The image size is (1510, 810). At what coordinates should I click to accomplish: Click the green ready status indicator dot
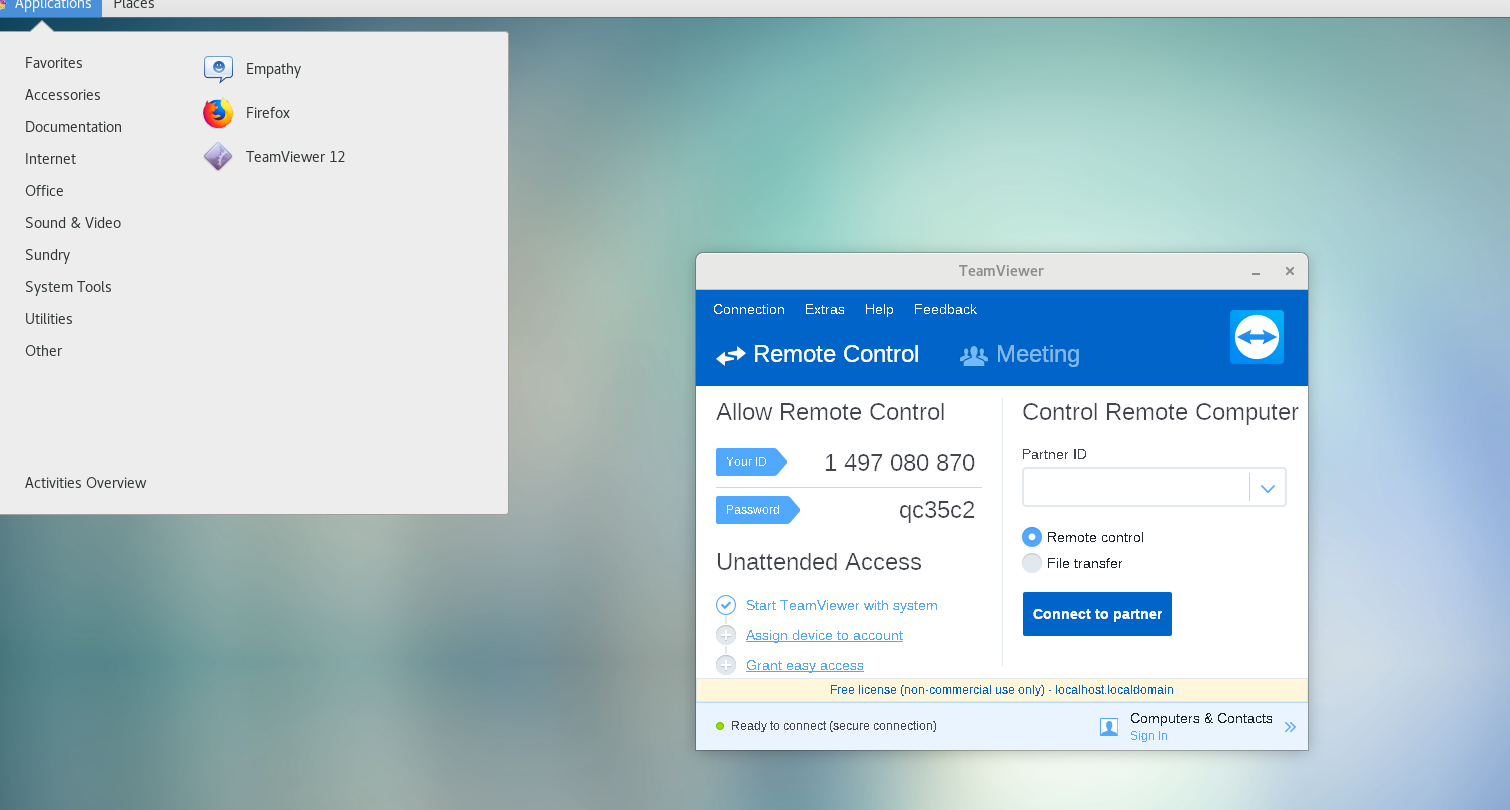point(720,726)
